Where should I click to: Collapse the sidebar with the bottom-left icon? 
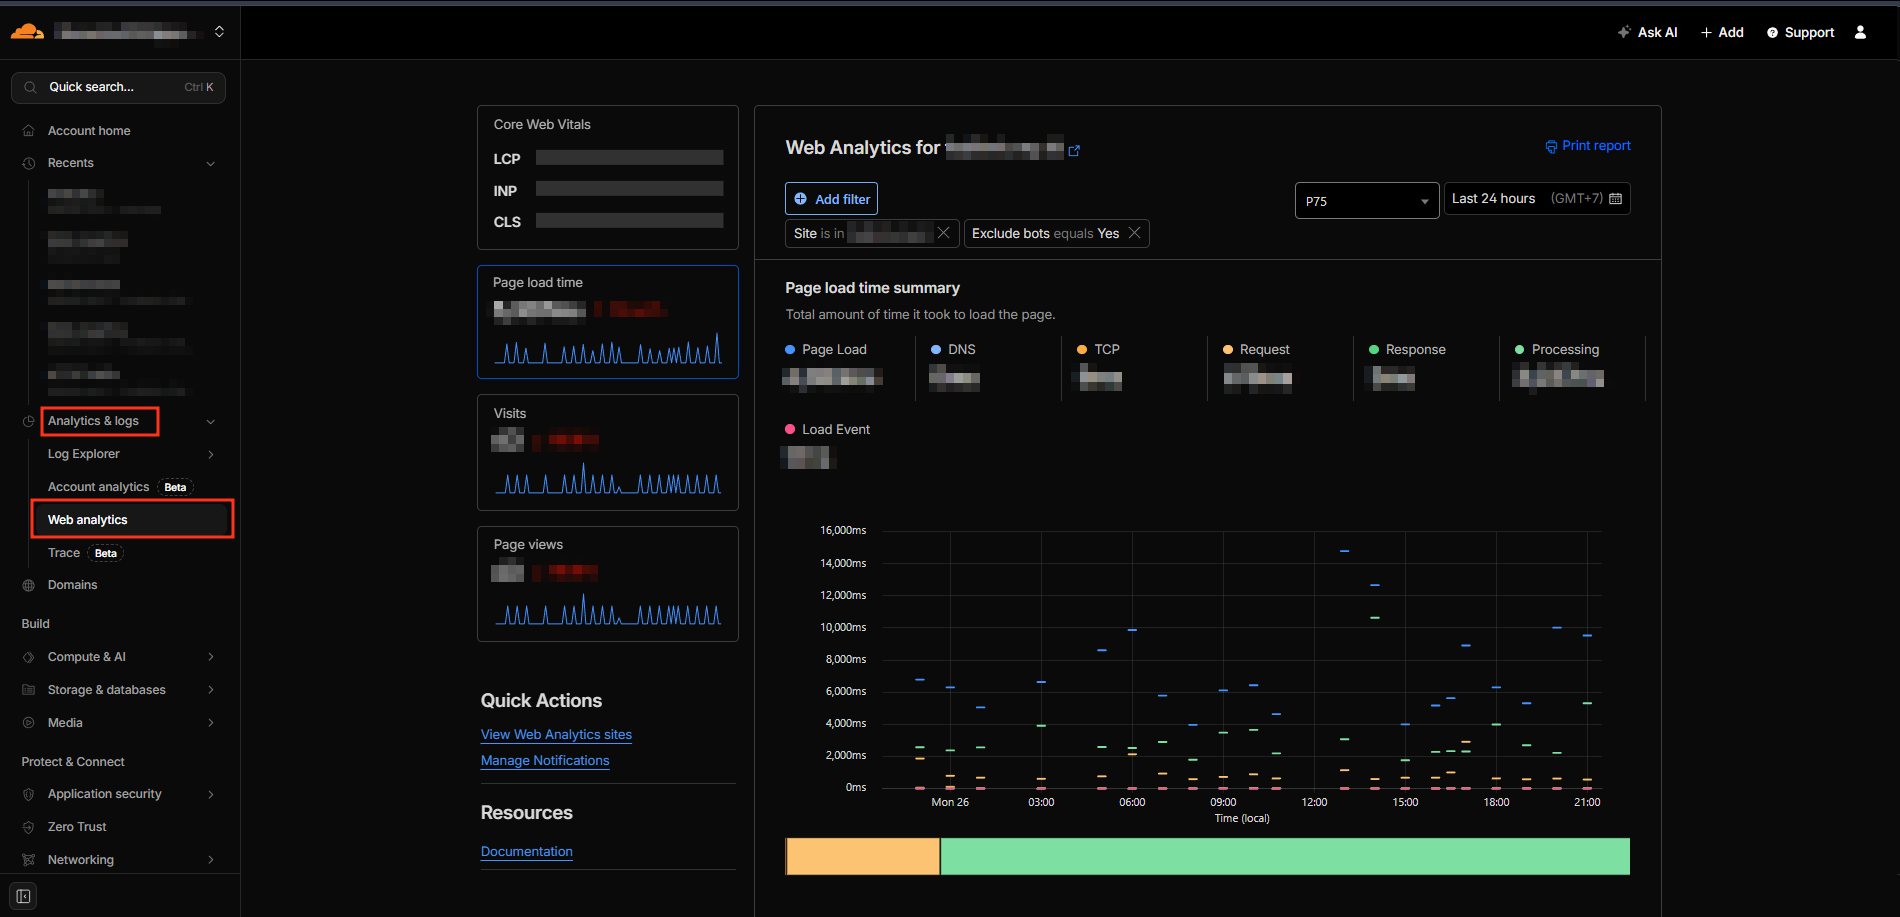point(22,896)
